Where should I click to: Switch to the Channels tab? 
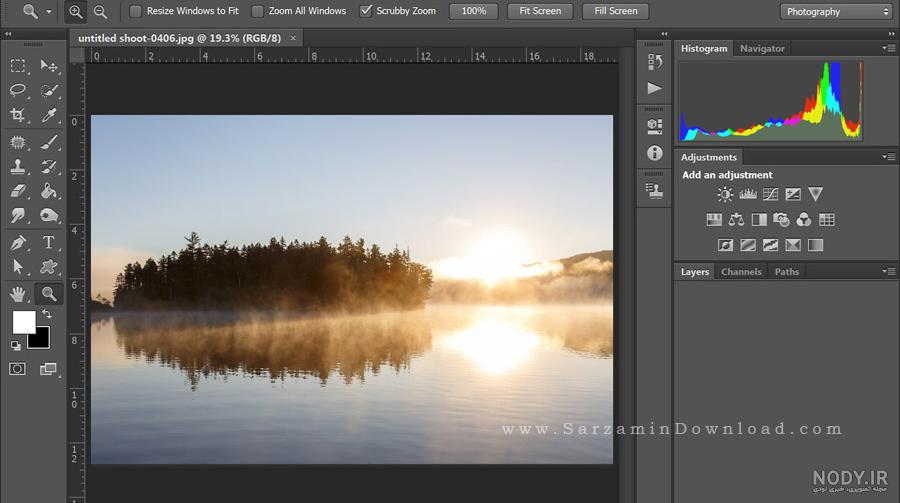coord(741,272)
